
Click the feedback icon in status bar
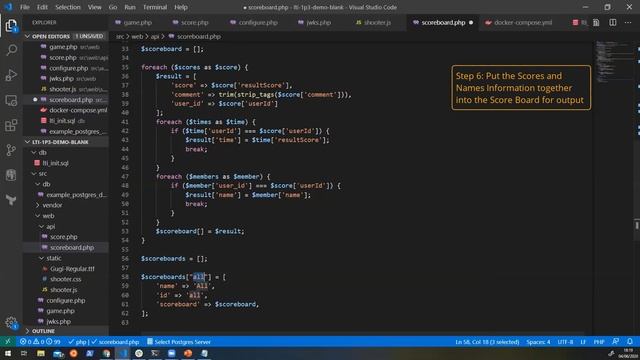click(x=616, y=342)
